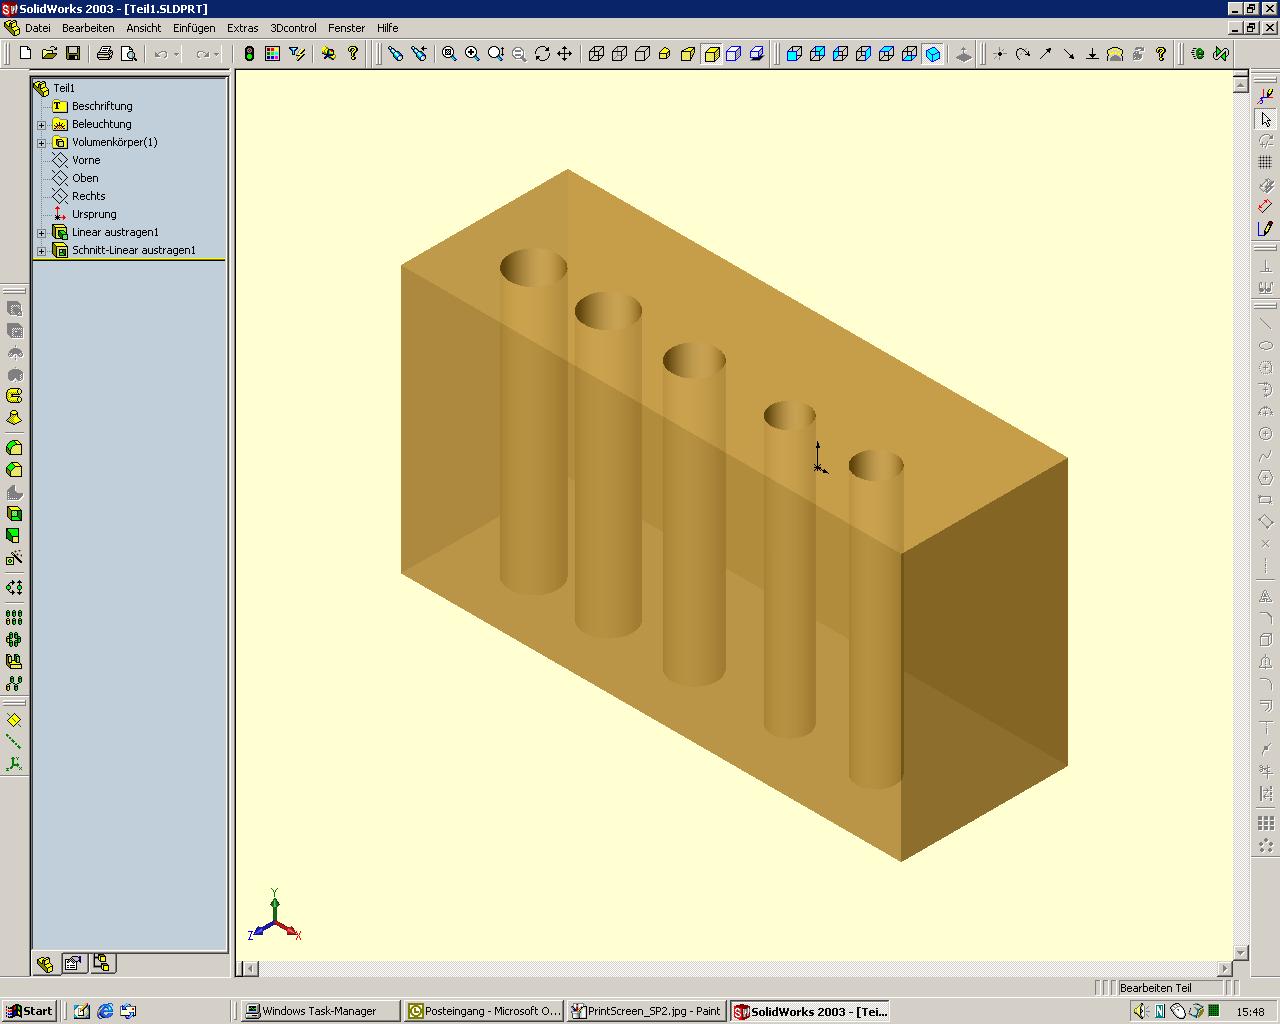1280x1024 pixels.
Task: Expand the Schnitt-Linear austragen1 feature
Action: tap(42, 251)
